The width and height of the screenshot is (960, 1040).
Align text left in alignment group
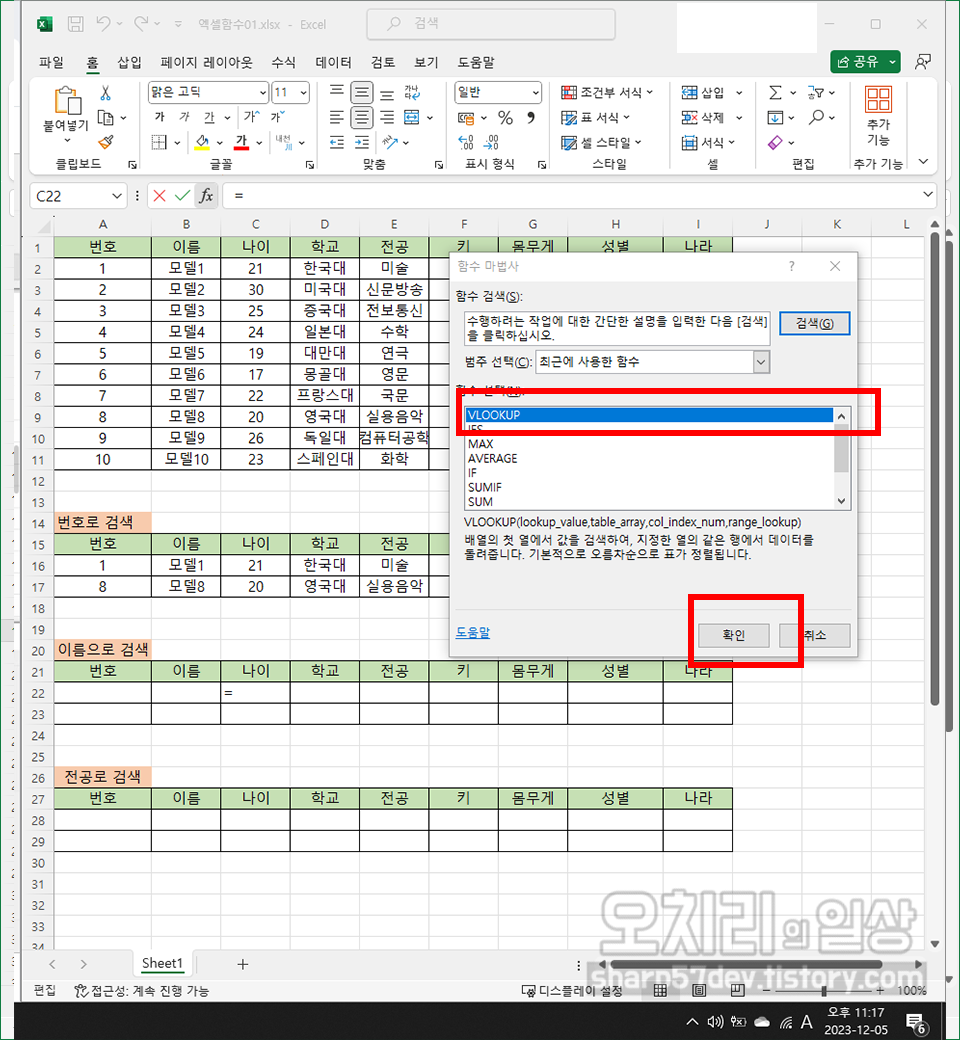(337, 118)
